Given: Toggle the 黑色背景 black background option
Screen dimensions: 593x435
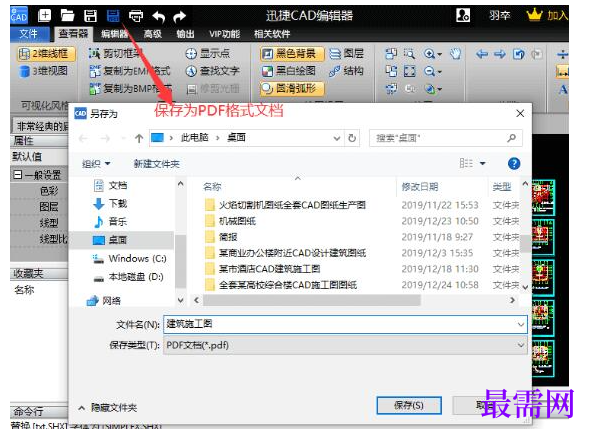Looking at the screenshot, I should point(292,54).
